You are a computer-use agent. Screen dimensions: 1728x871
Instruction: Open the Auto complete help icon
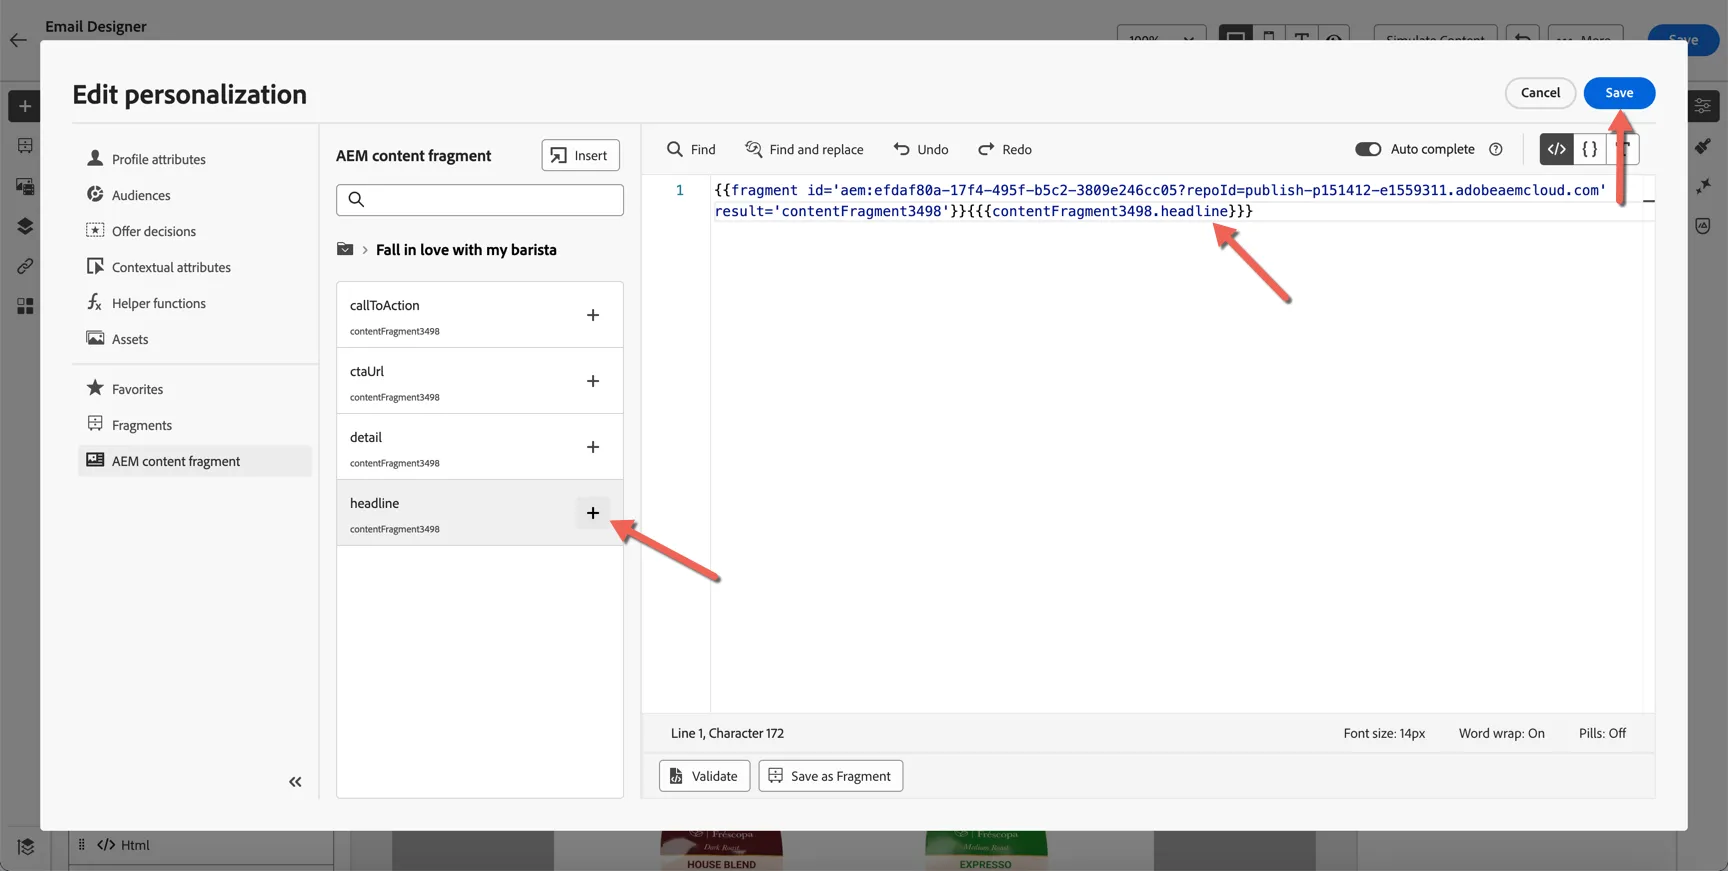[x=1496, y=149]
